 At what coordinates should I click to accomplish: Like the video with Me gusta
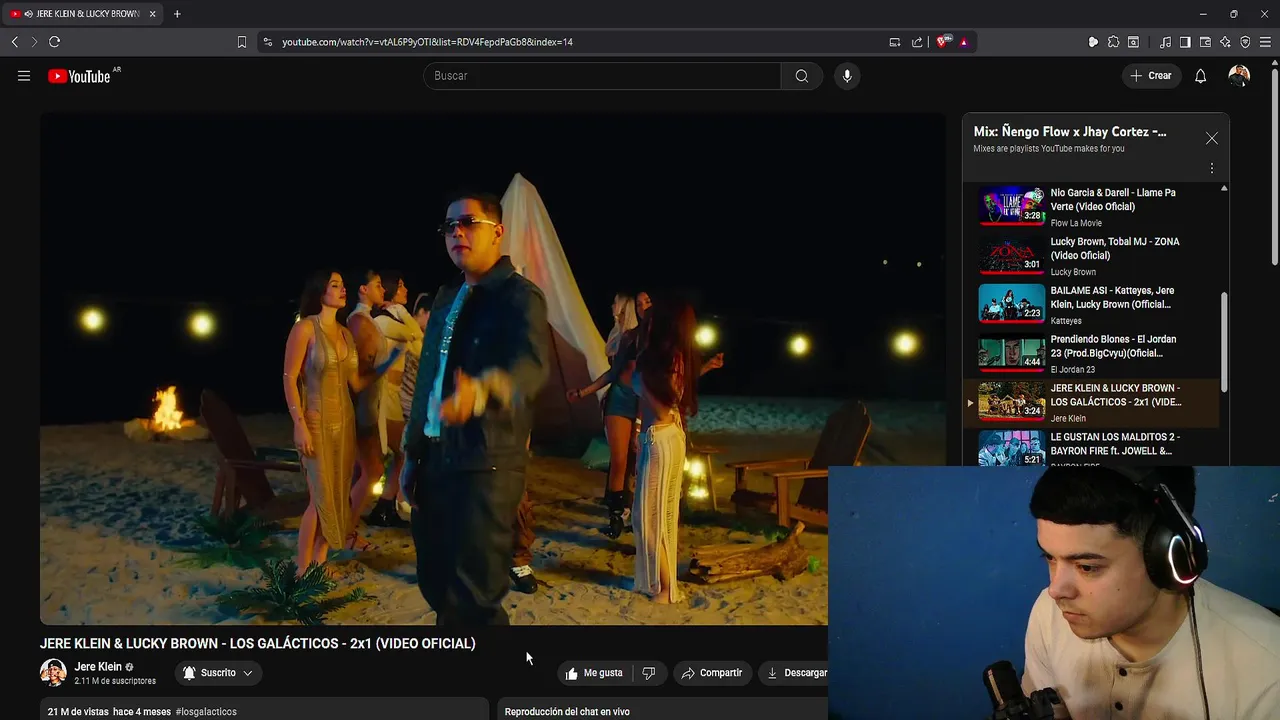tap(594, 673)
